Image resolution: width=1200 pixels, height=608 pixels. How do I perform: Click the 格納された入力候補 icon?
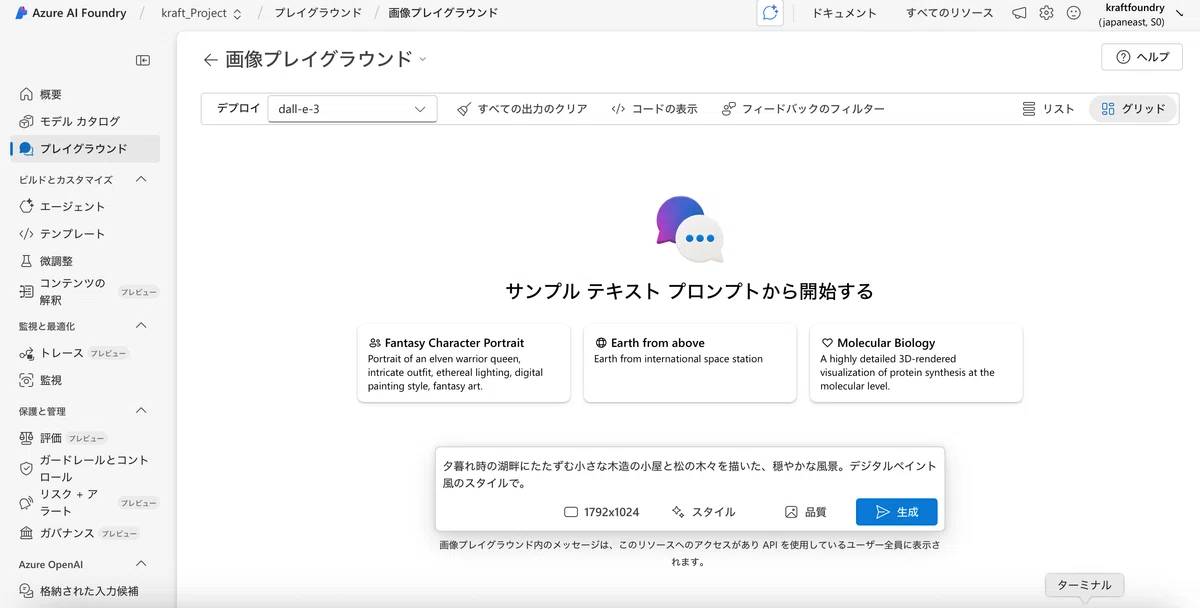pyautogui.click(x=27, y=591)
